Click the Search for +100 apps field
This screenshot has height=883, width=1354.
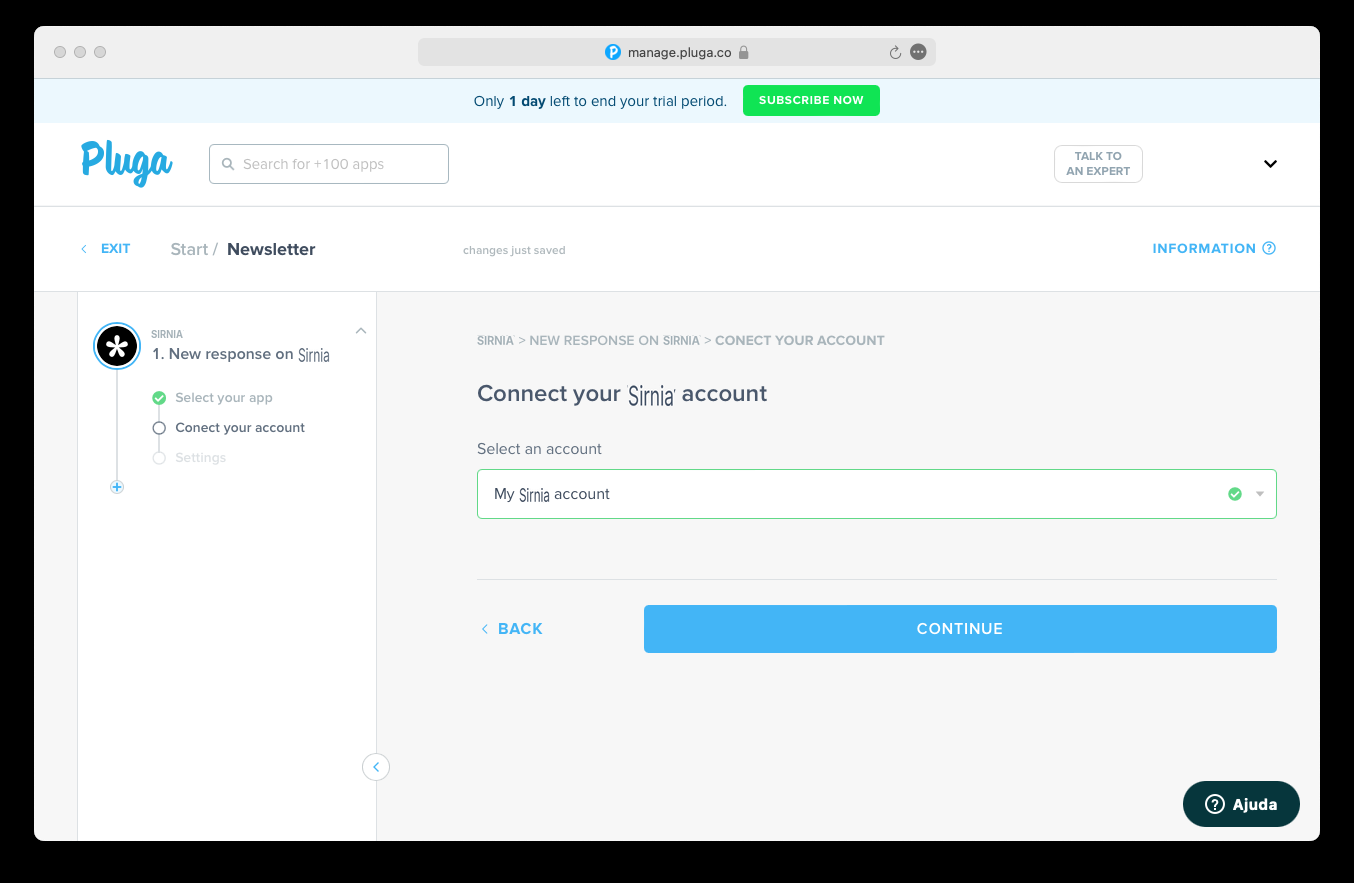329,164
